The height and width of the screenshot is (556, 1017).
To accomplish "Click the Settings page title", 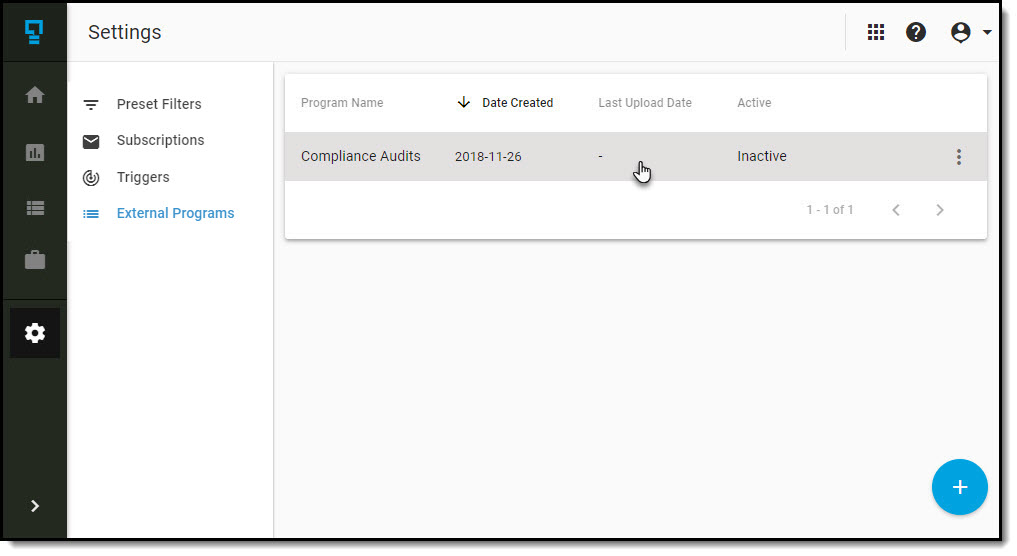I will point(125,32).
